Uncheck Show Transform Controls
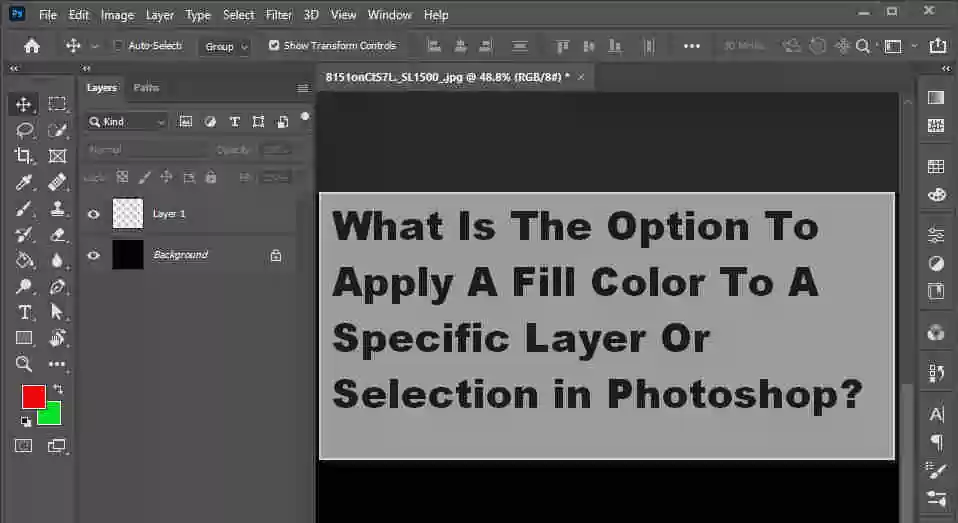The image size is (958, 523). (274, 45)
